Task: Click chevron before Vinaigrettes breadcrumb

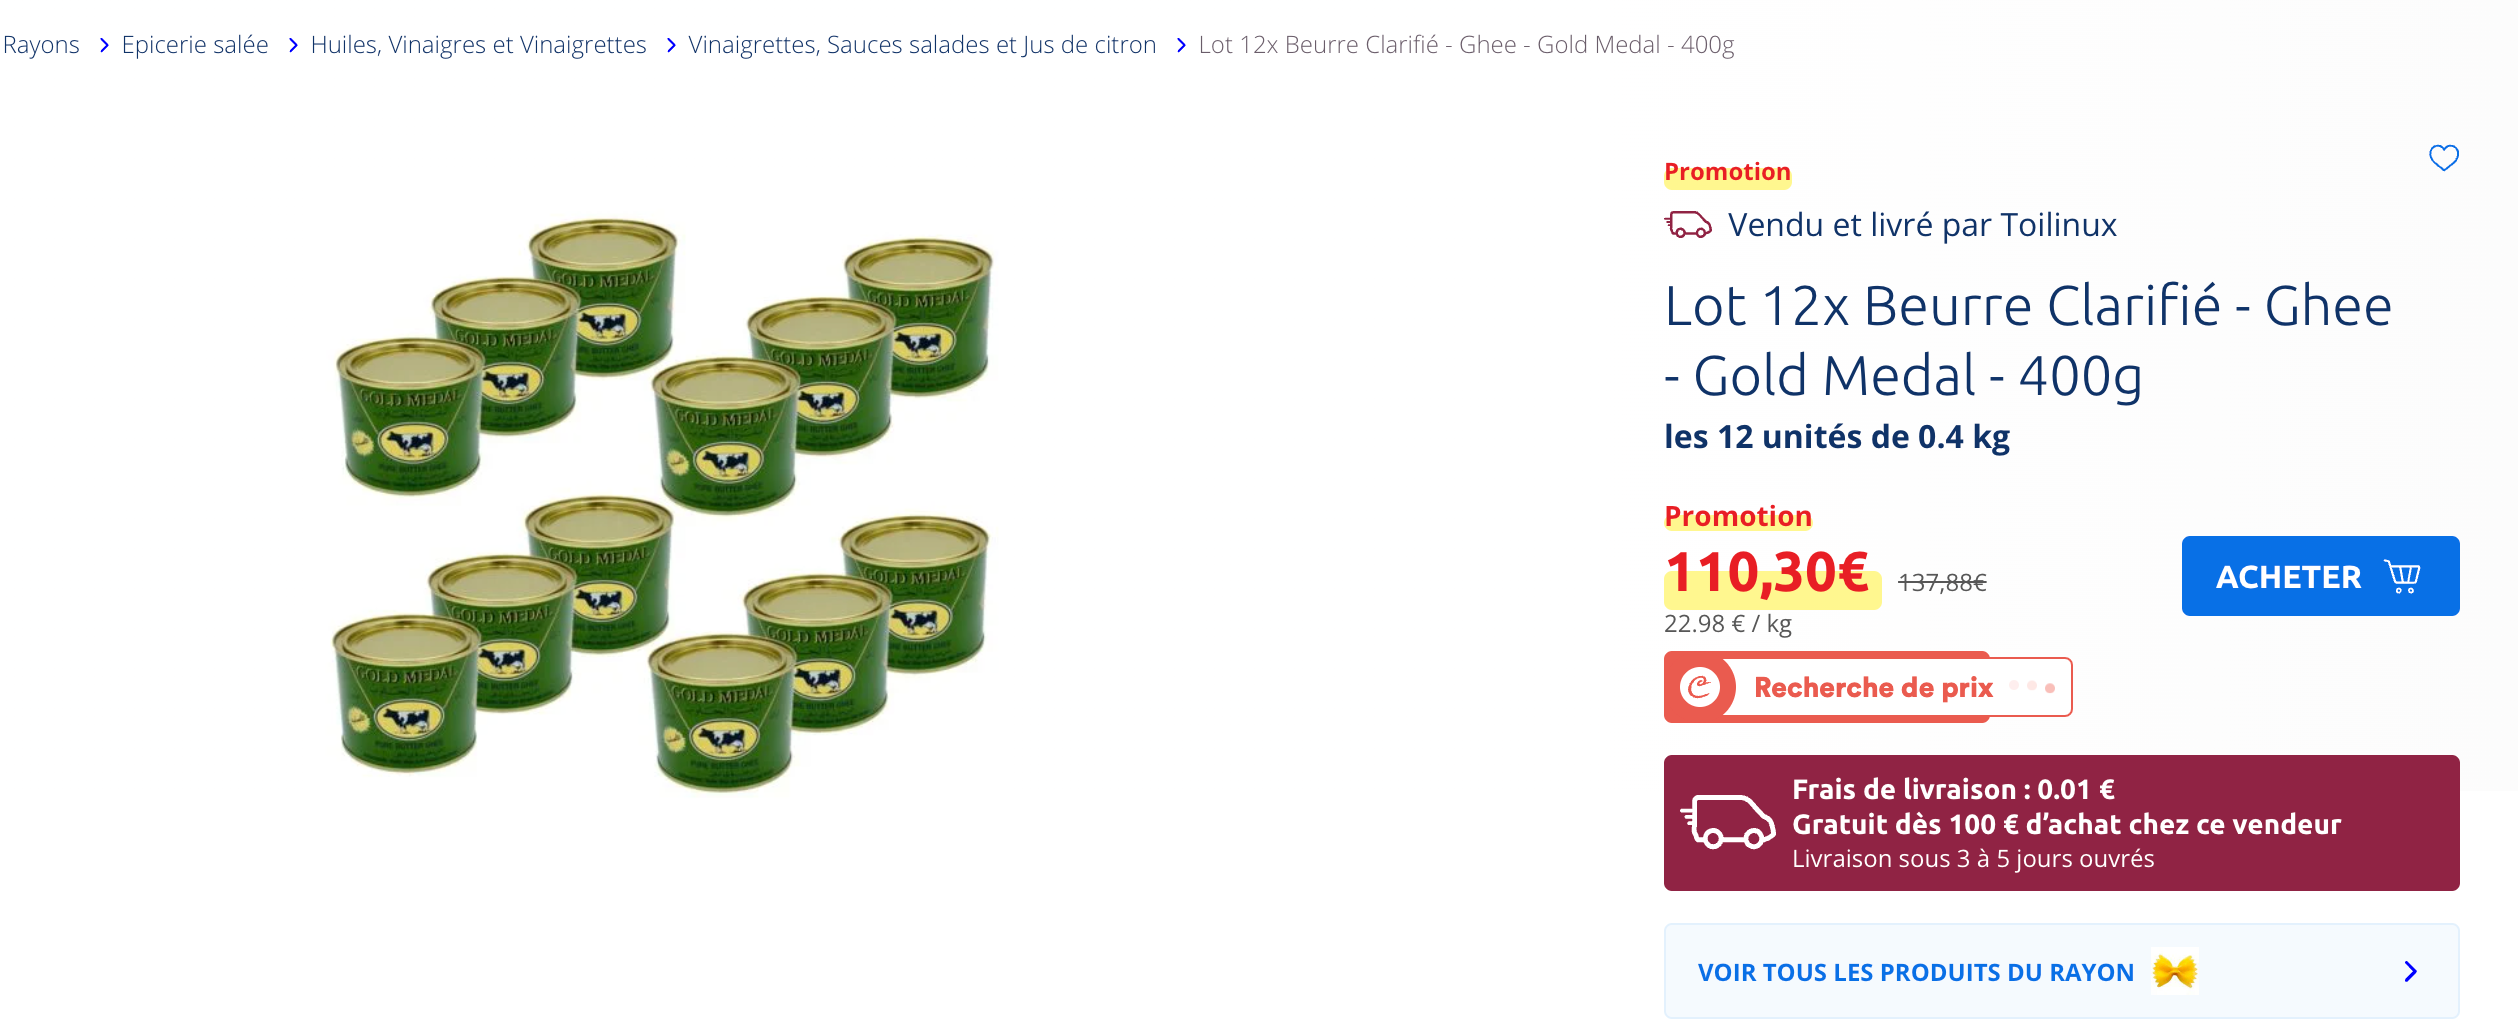Action: coord(670,45)
